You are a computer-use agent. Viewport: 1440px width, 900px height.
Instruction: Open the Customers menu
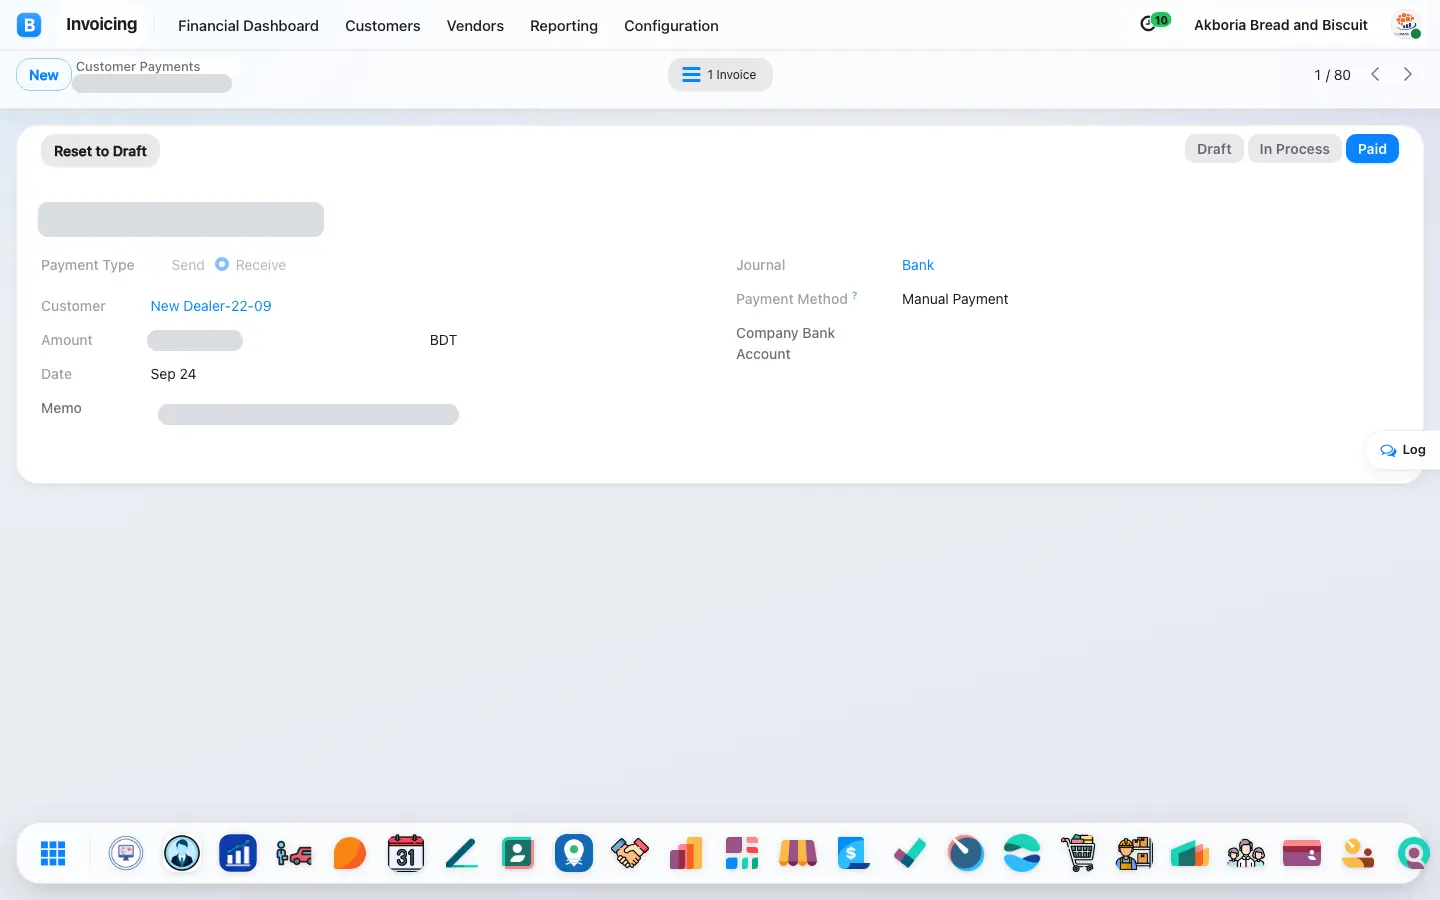pyautogui.click(x=383, y=26)
